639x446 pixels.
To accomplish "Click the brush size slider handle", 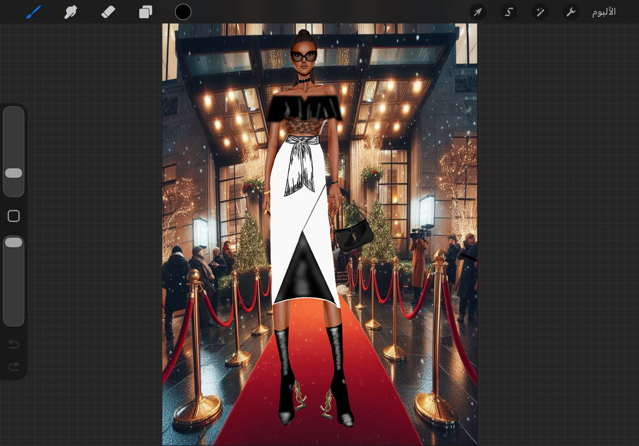I will (14, 173).
